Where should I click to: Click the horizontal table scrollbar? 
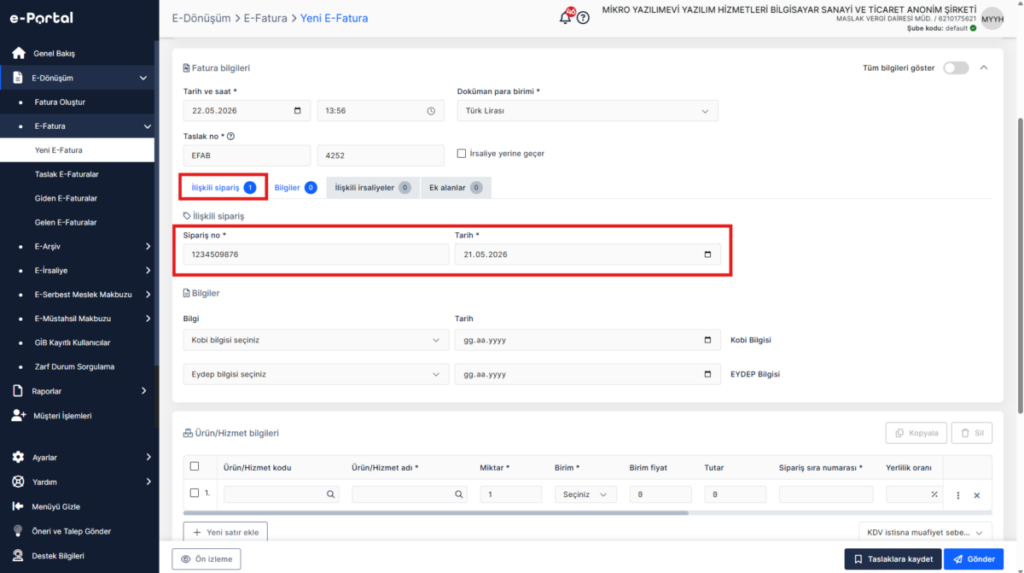436,513
